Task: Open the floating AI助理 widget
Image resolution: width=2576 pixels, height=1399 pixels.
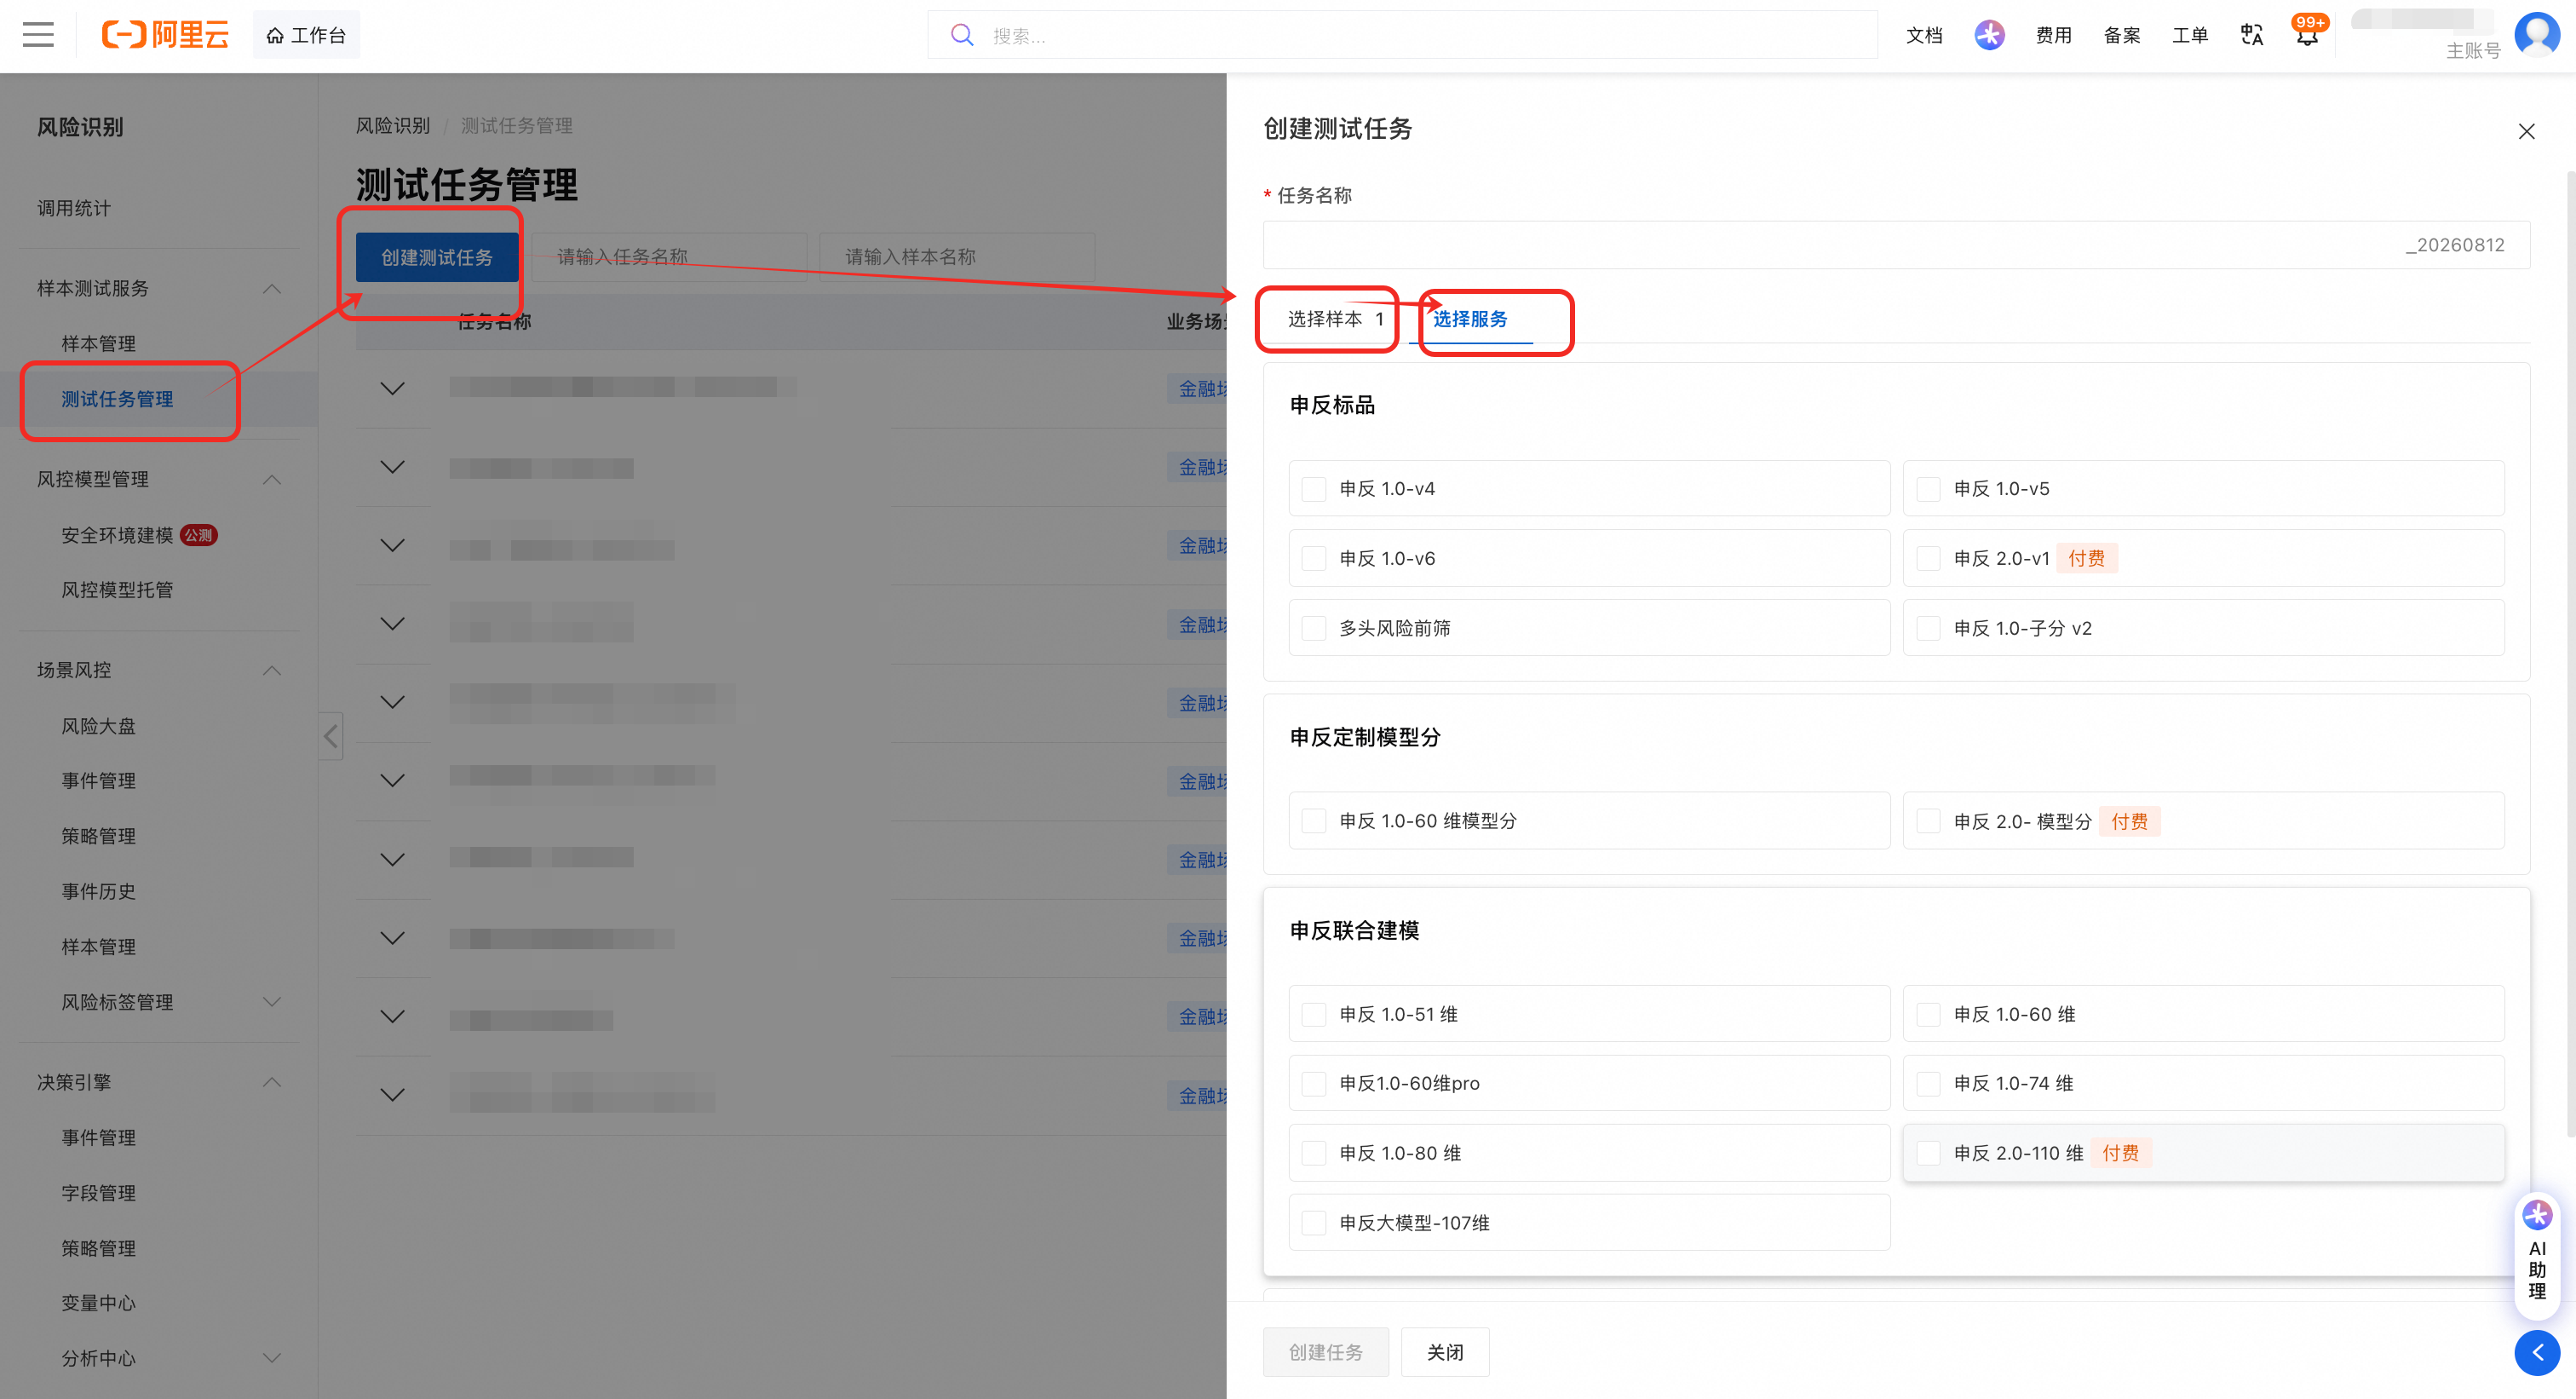Action: click(x=2537, y=1256)
